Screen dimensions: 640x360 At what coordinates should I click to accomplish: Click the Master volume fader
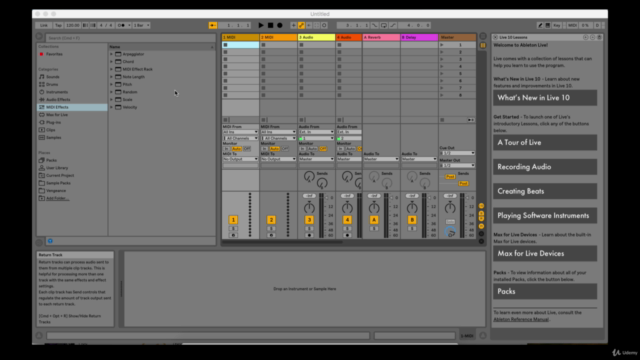coord(468,198)
